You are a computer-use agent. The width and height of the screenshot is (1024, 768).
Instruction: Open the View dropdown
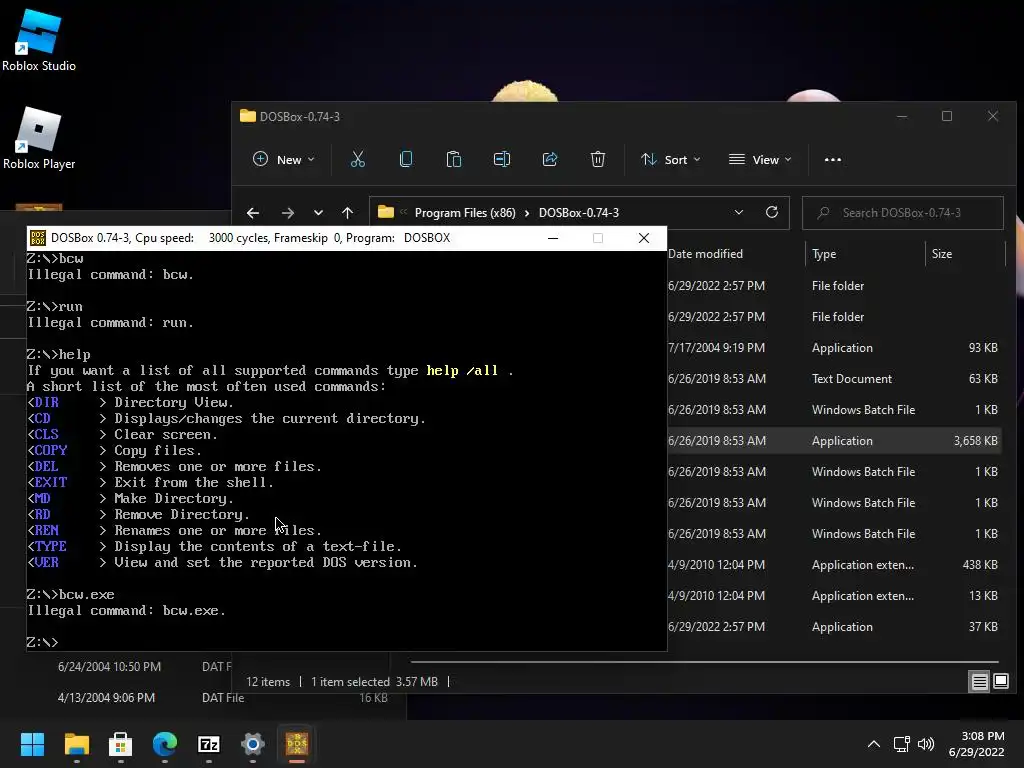(760, 159)
